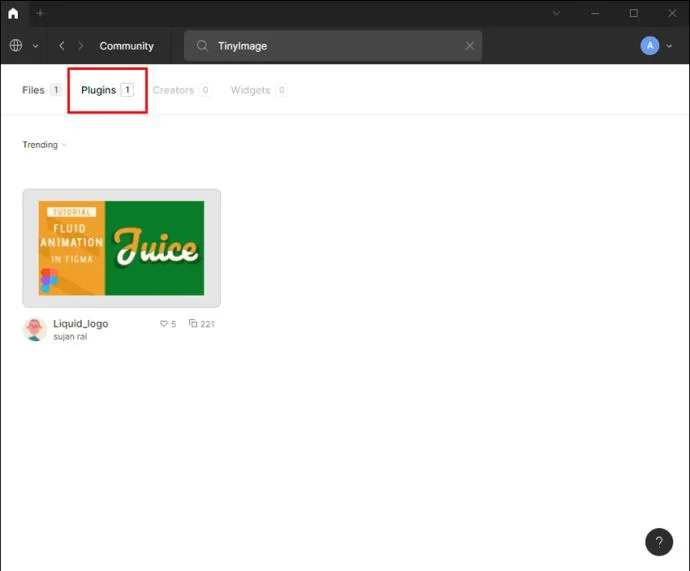This screenshot has width=690, height=571.
Task: Open the account avatar A
Action: pyautogui.click(x=650, y=46)
